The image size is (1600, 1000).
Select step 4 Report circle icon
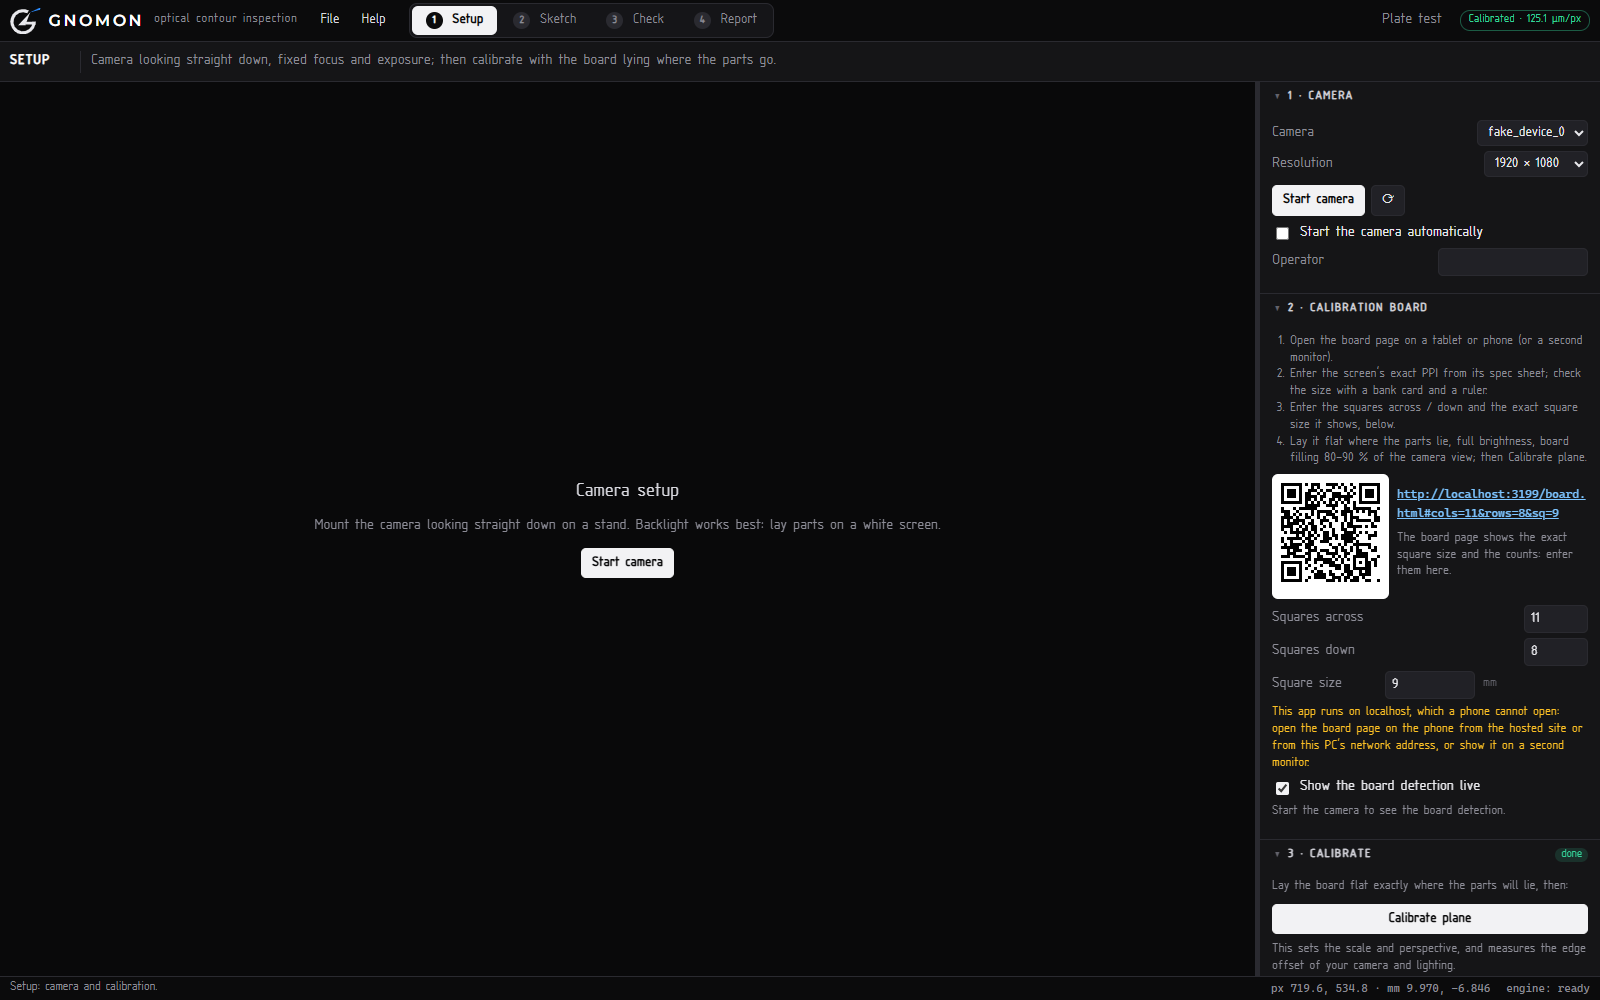pyautogui.click(x=702, y=20)
